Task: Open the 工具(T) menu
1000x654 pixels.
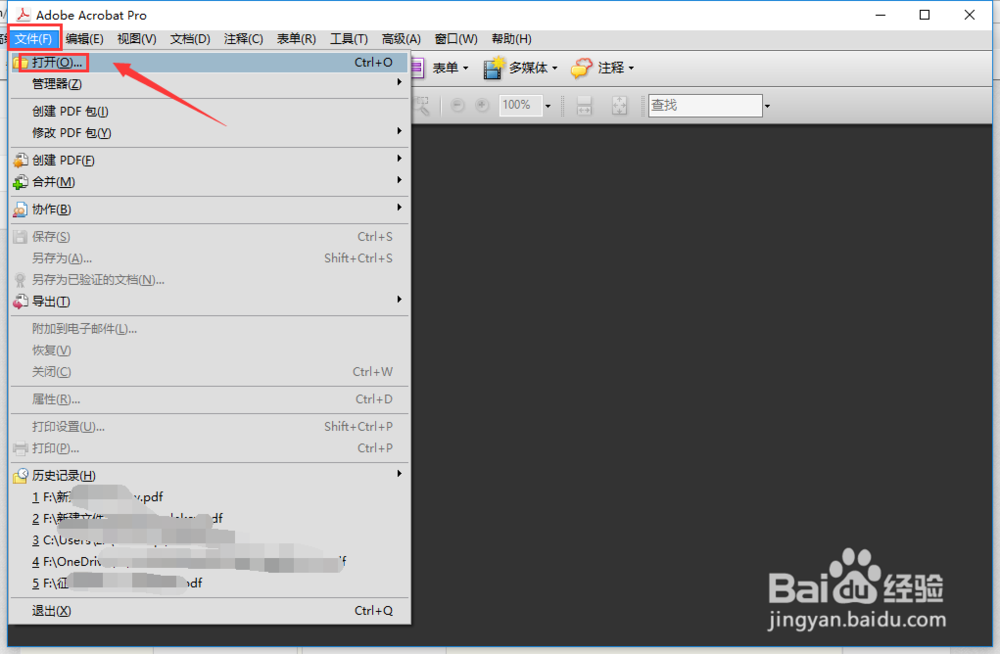Action: point(349,39)
